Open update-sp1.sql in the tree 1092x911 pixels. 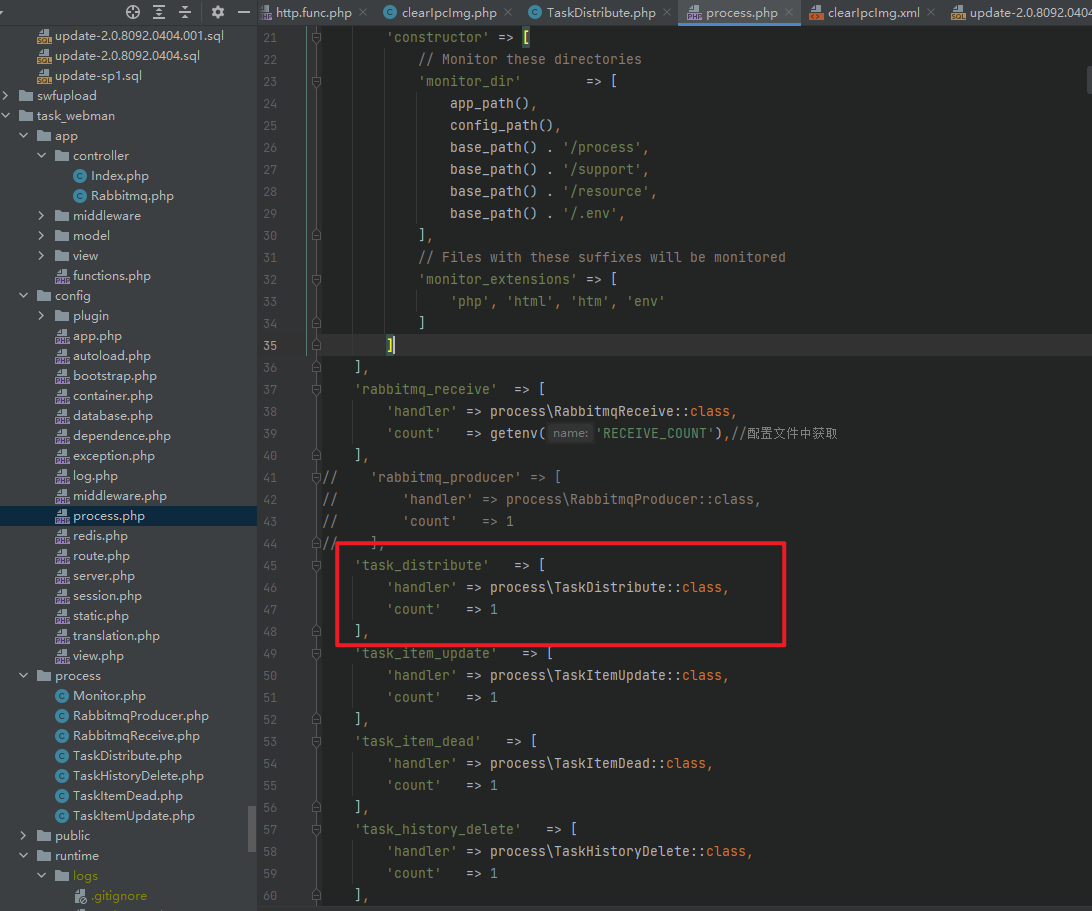pyautogui.click(x=98, y=76)
